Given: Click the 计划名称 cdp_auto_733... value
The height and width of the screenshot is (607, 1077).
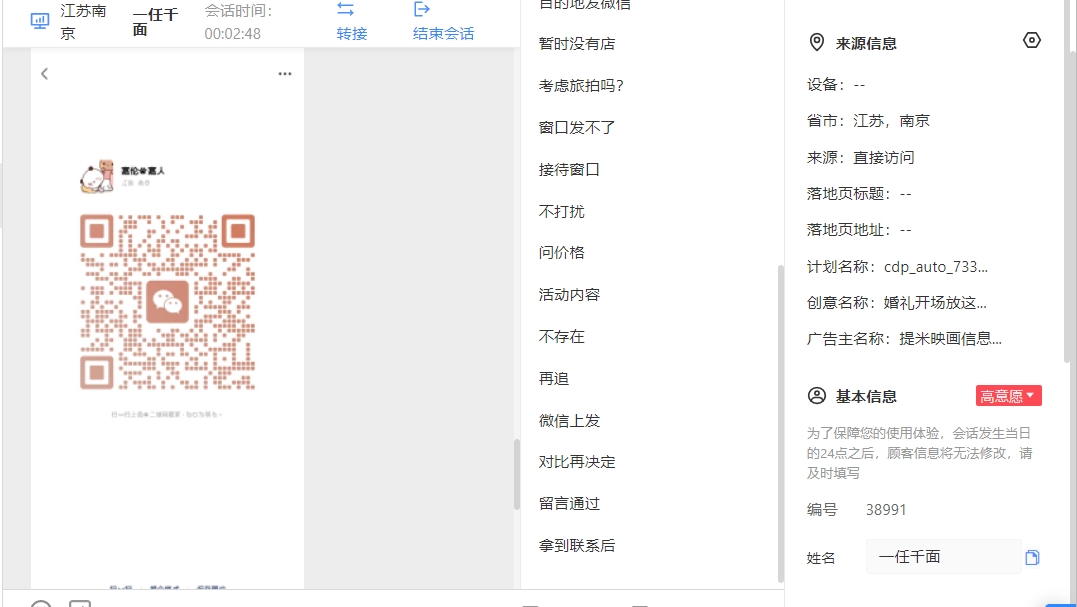Looking at the screenshot, I should click(936, 266).
